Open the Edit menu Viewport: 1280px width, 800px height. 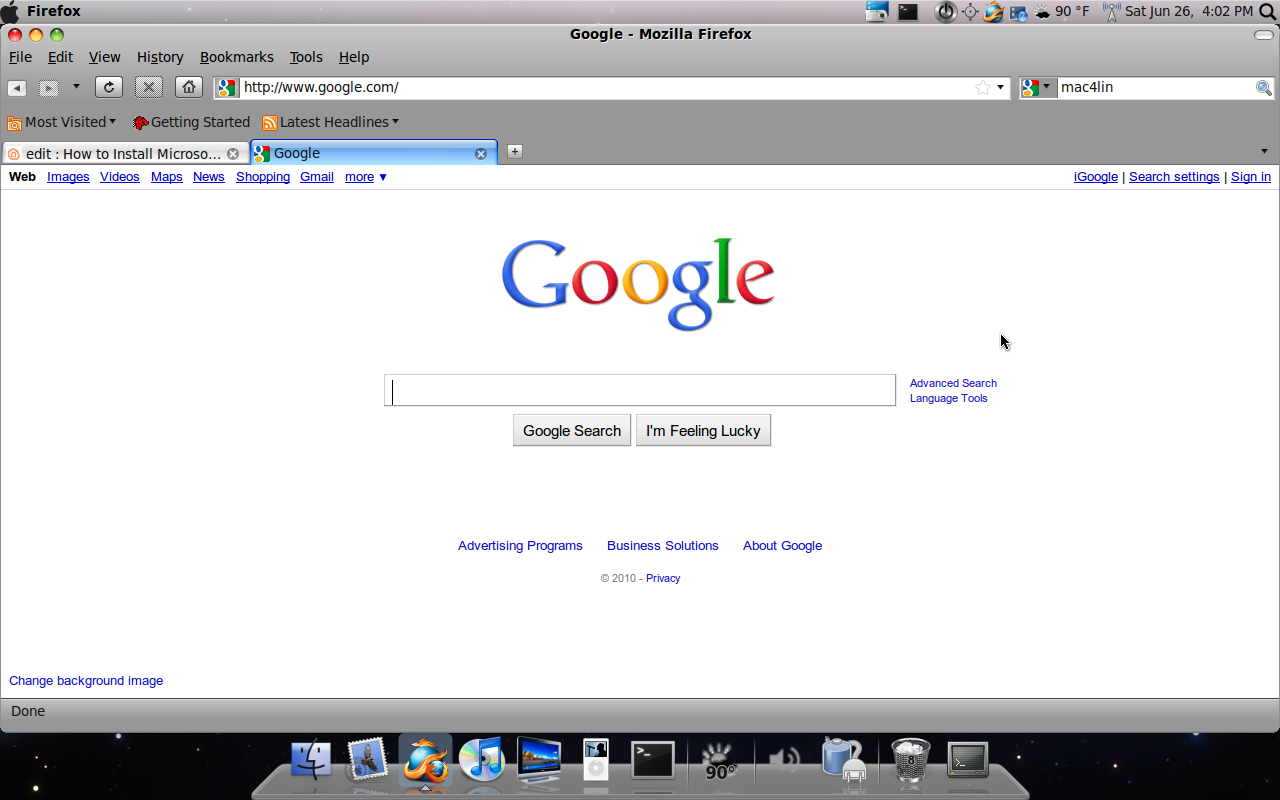(x=60, y=57)
